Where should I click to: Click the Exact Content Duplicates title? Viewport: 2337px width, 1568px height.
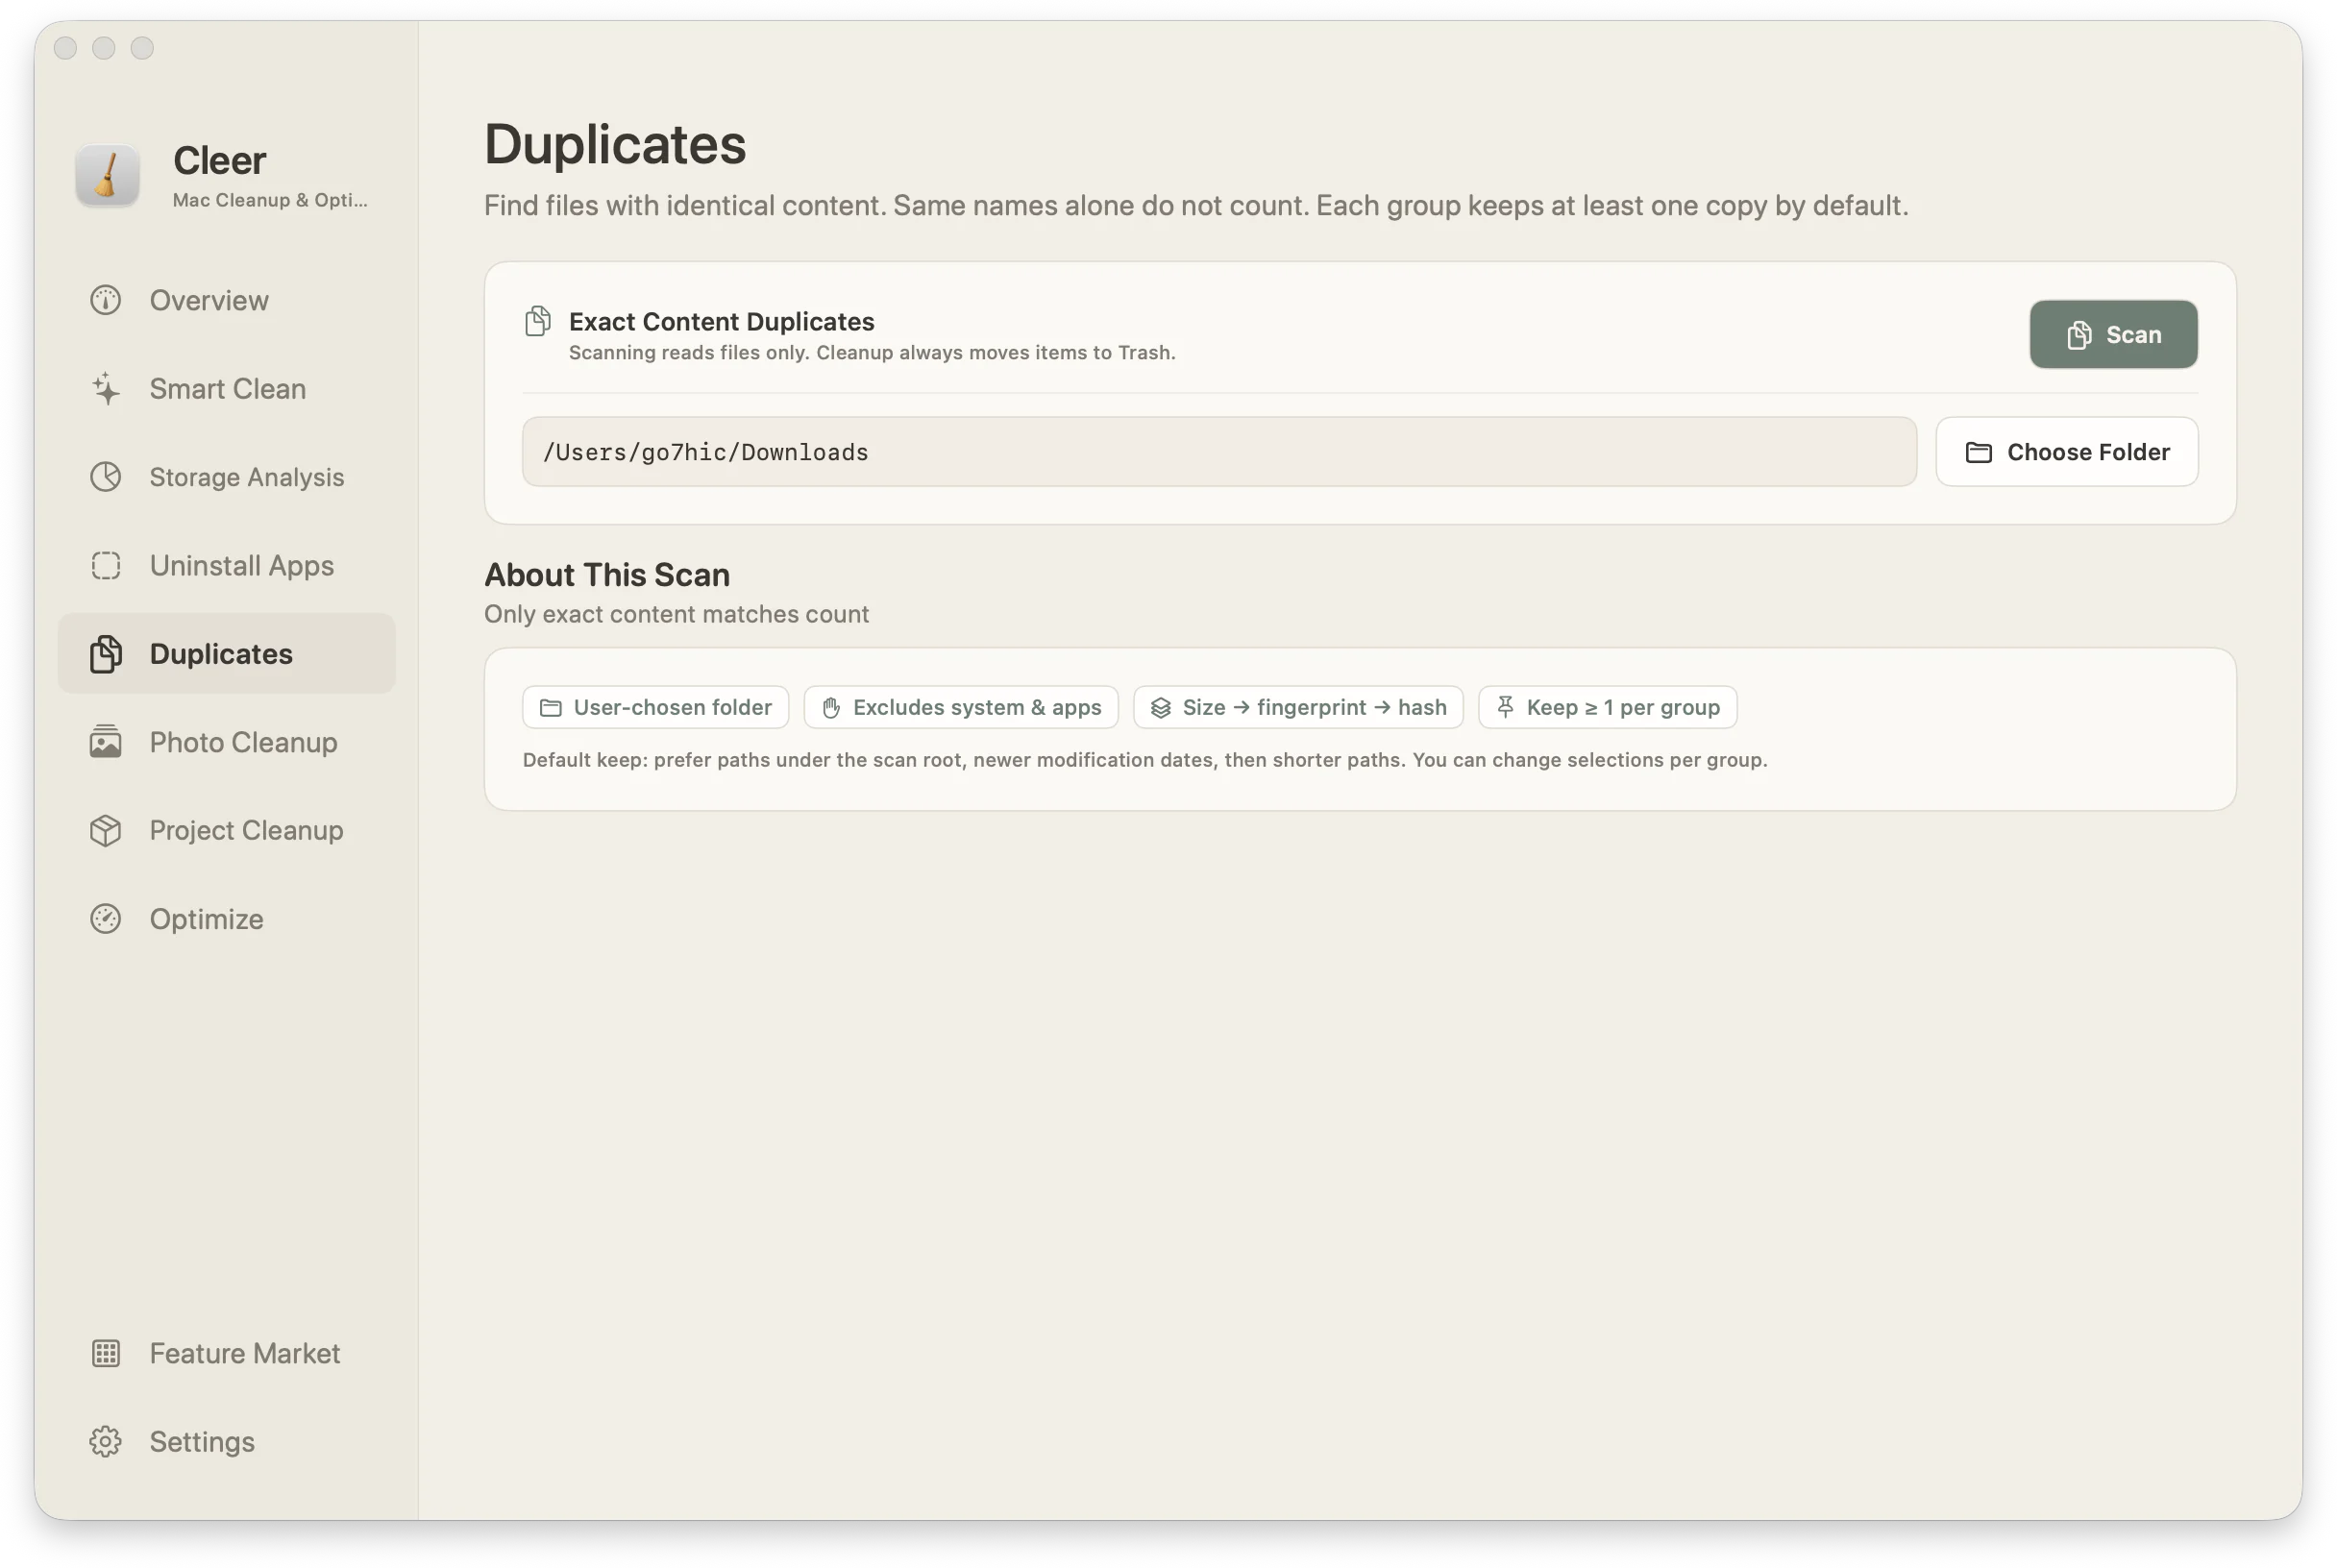pyautogui.click(x=721, y=321)
